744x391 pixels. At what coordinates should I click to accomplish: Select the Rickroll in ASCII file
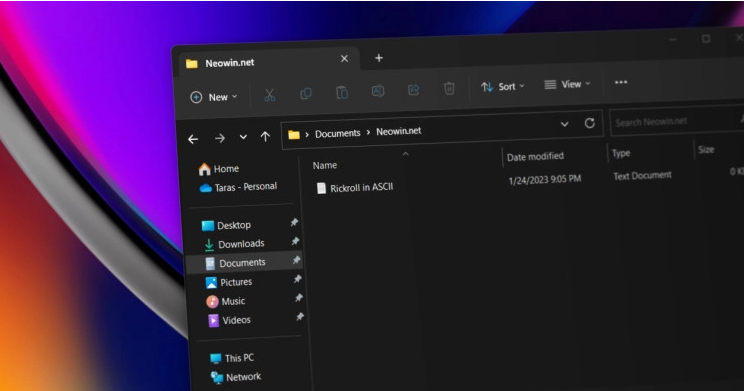(x=355, y=188)
